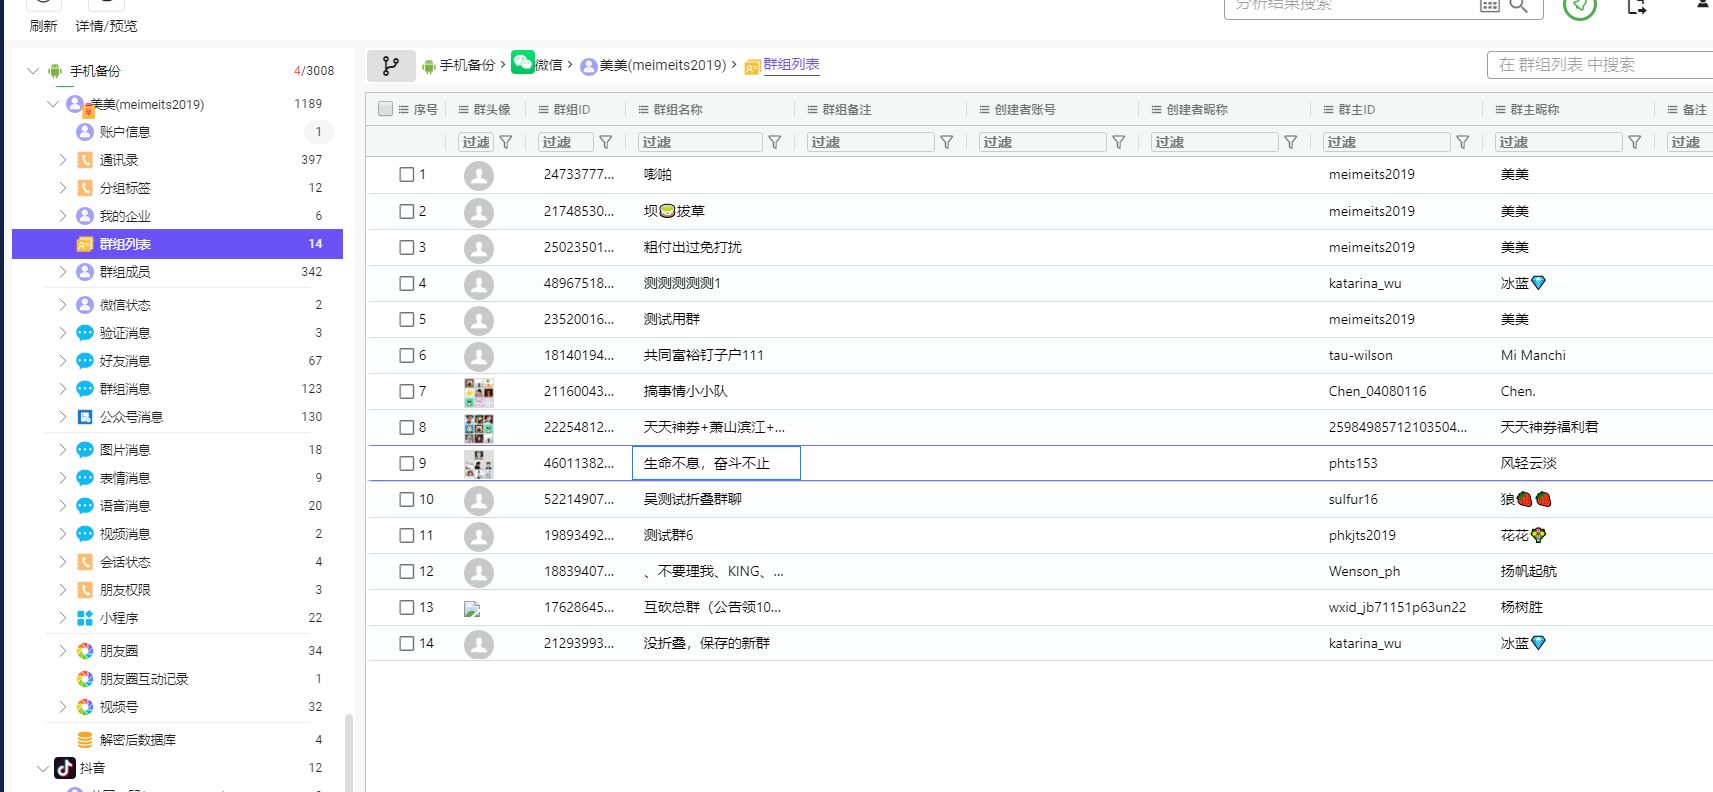
Task: Click the broken image icon in row 13
Action: [x=472, y=609]
